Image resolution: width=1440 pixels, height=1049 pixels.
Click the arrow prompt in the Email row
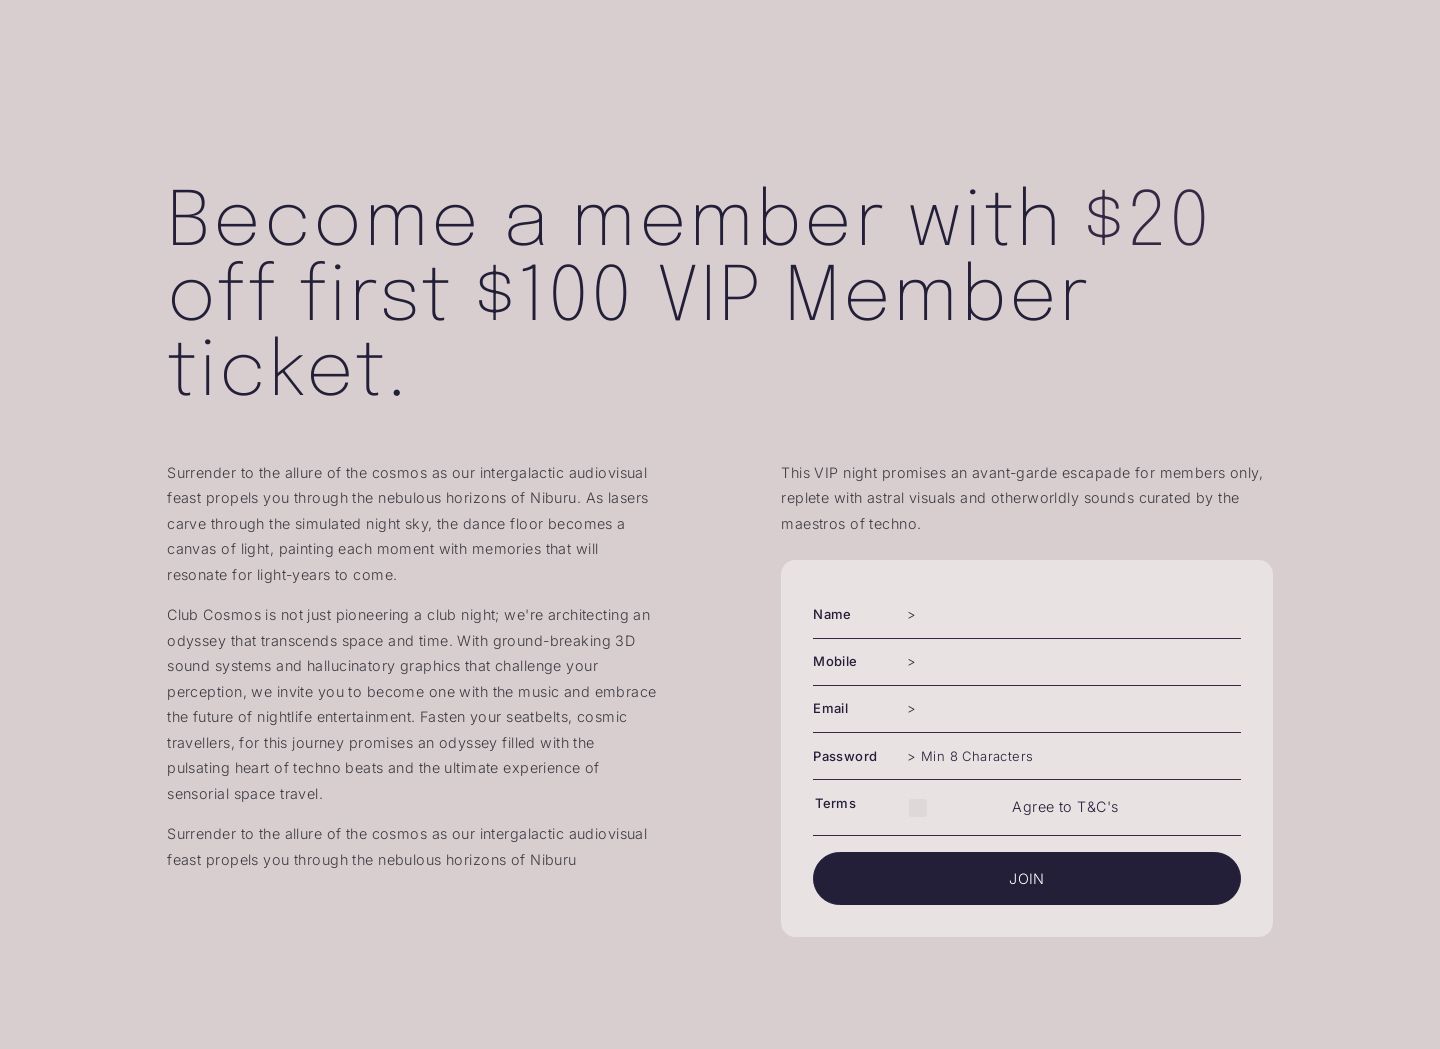point(911,709)
